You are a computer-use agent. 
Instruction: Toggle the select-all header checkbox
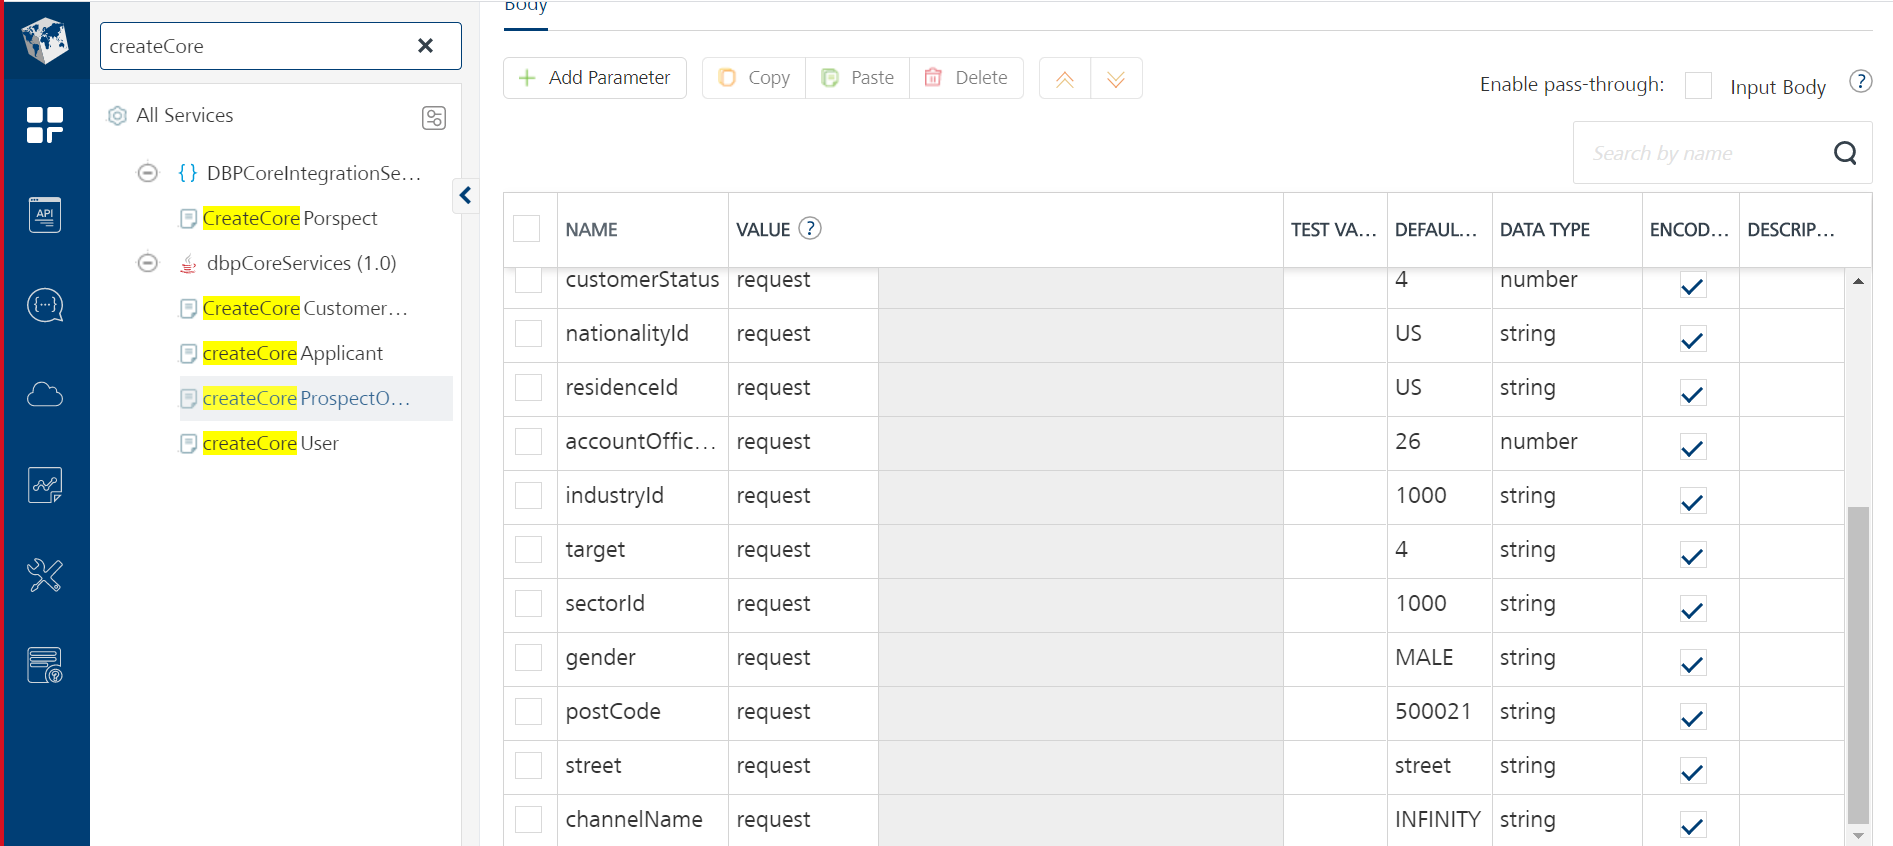(x=527, y=229)
